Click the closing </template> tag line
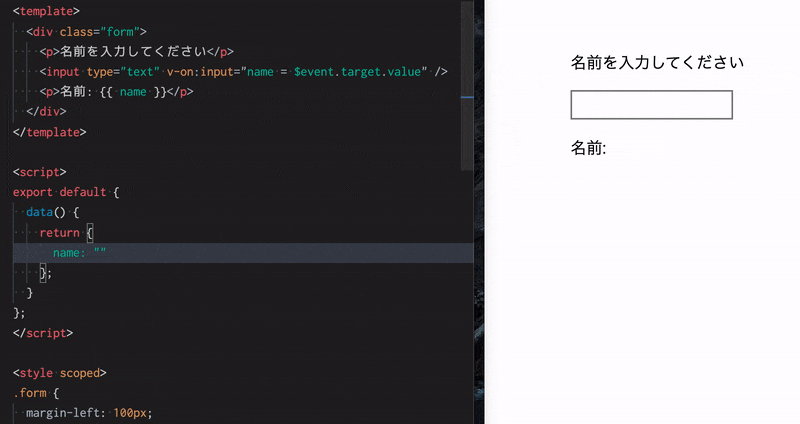This screenshot has height=424, width=800. 49,132
